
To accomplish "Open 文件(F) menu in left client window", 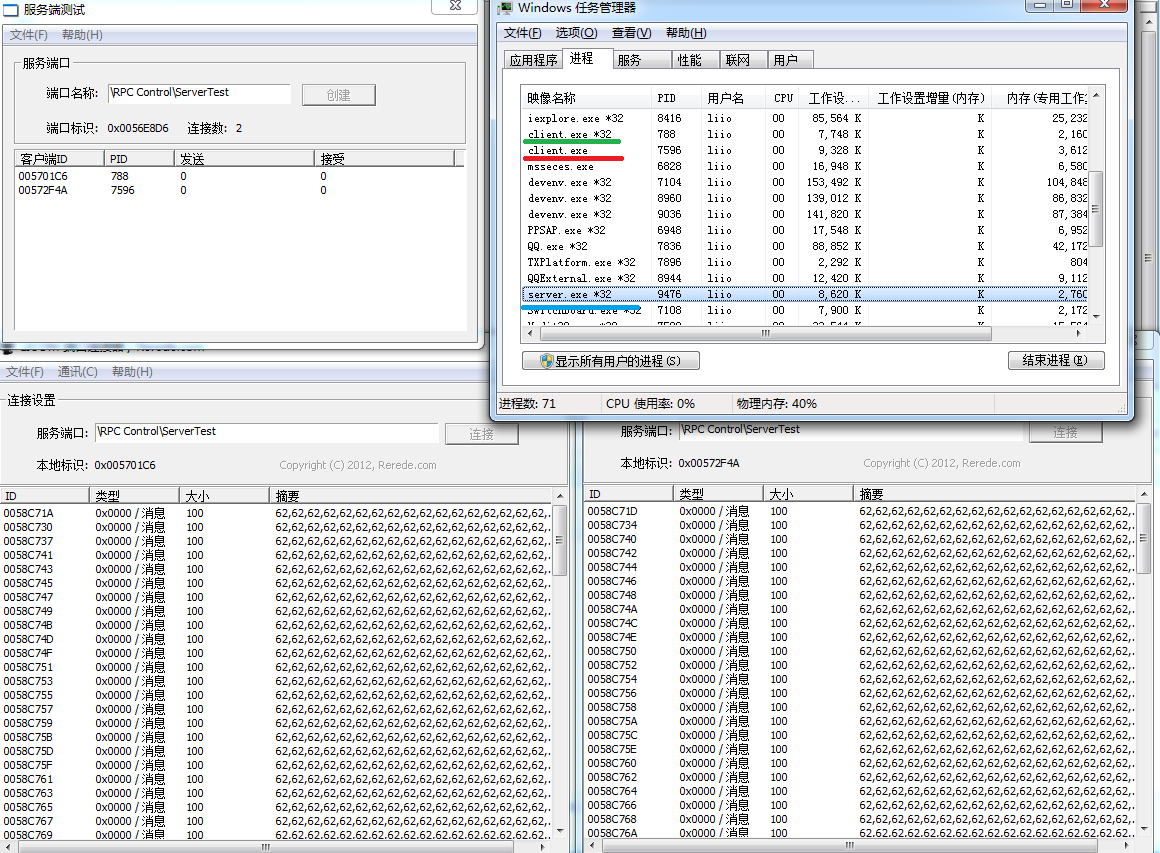I will pyautogui.click(x=25, y=371).
